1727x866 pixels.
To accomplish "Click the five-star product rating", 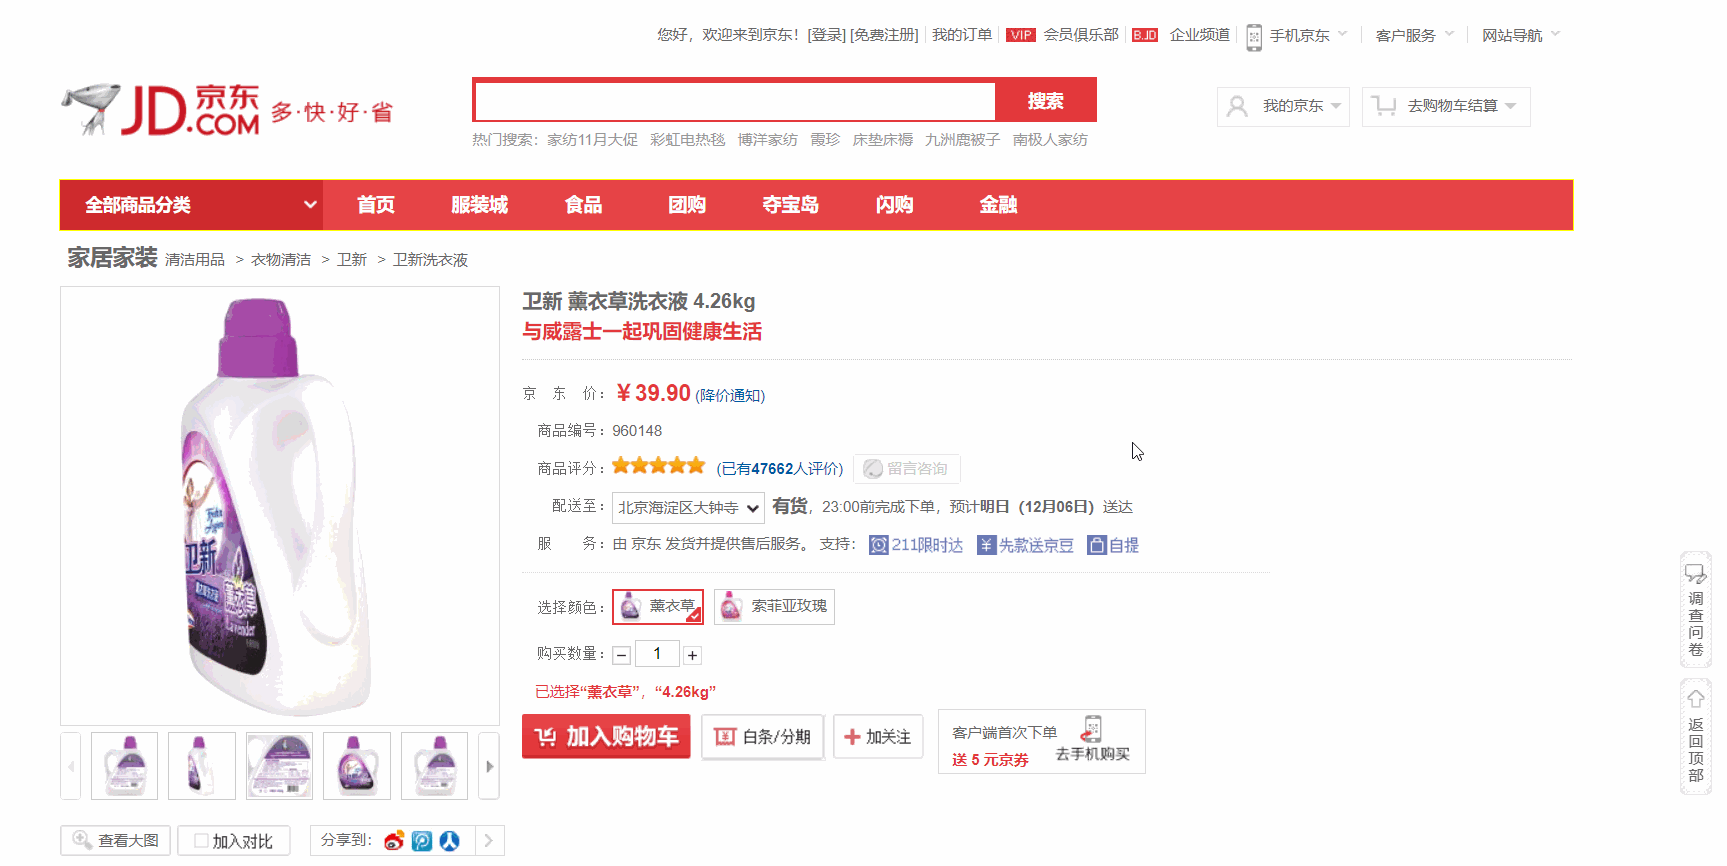I will pos(659,466).
